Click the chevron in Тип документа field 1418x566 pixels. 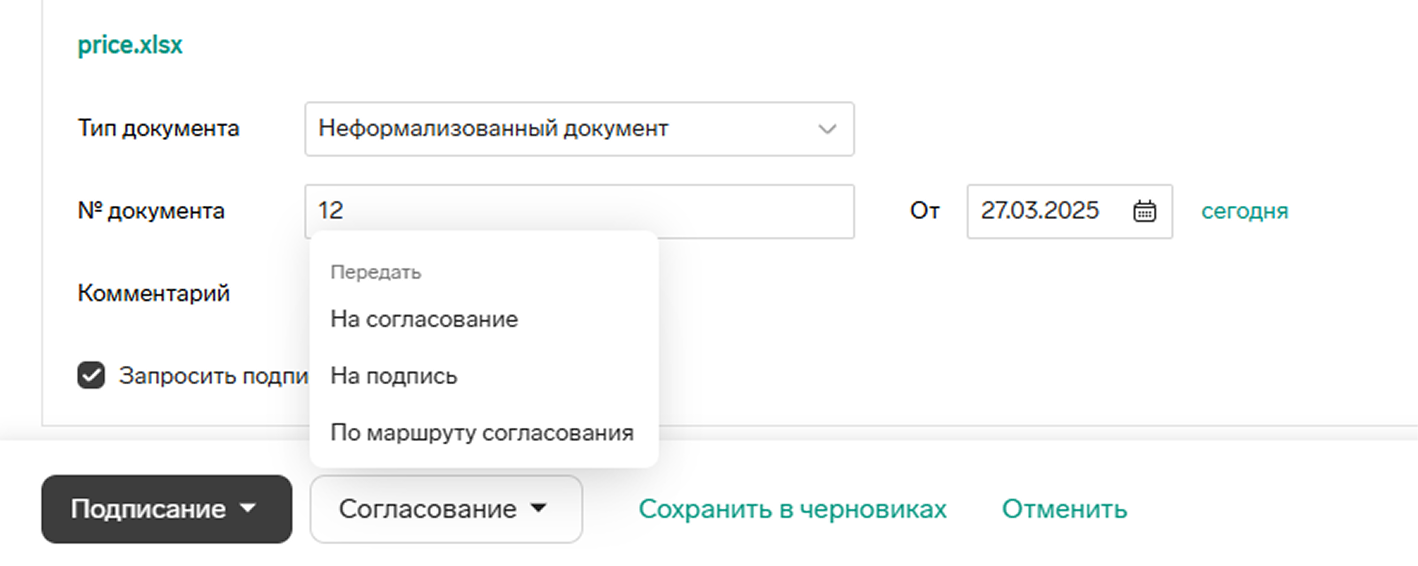point(827,129)
